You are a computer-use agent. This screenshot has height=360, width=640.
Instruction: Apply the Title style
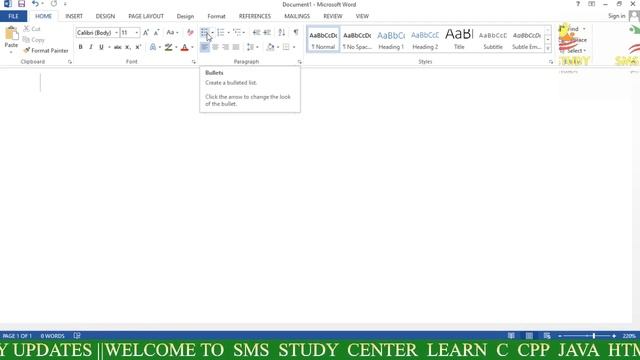point(459,40)
